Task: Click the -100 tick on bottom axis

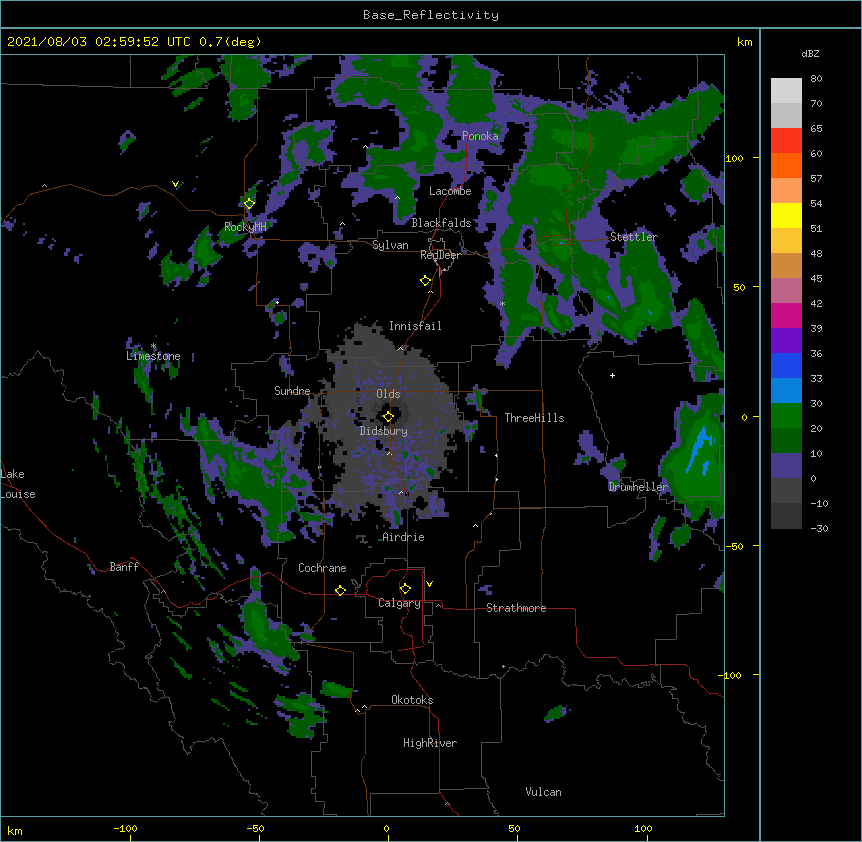Action: point(125,828)
